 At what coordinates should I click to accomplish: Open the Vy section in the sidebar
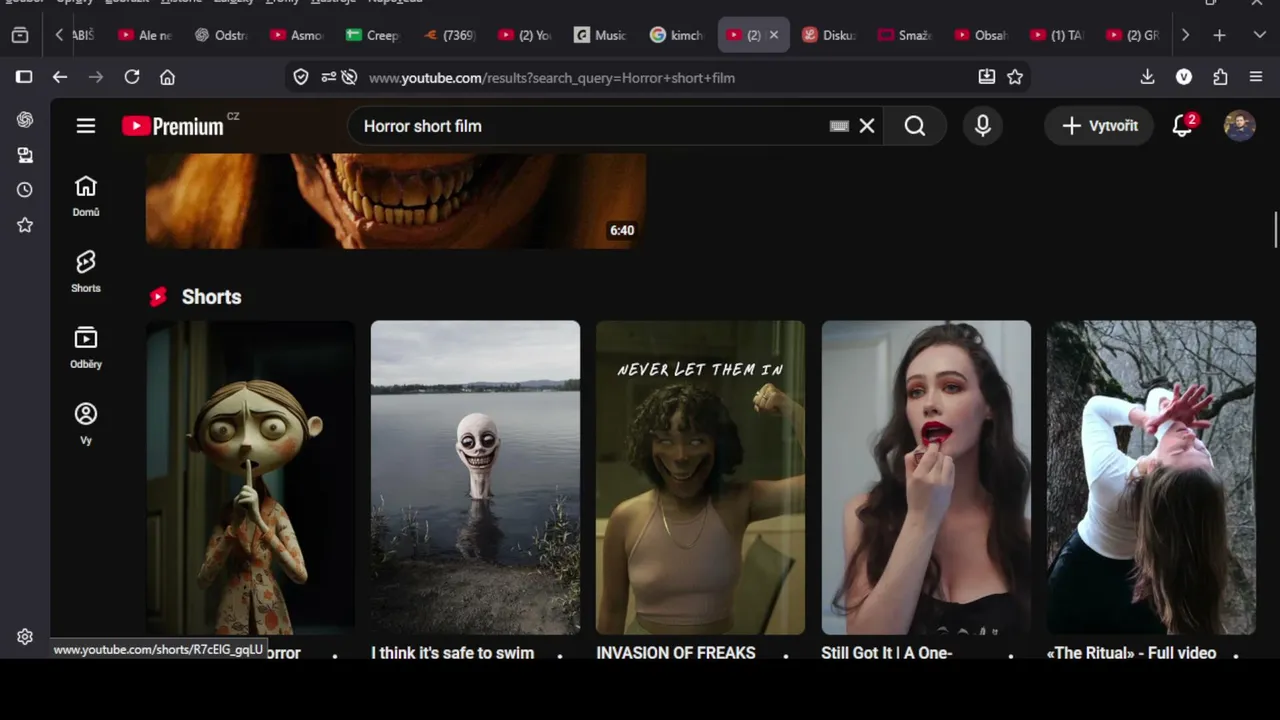[86, 424]
